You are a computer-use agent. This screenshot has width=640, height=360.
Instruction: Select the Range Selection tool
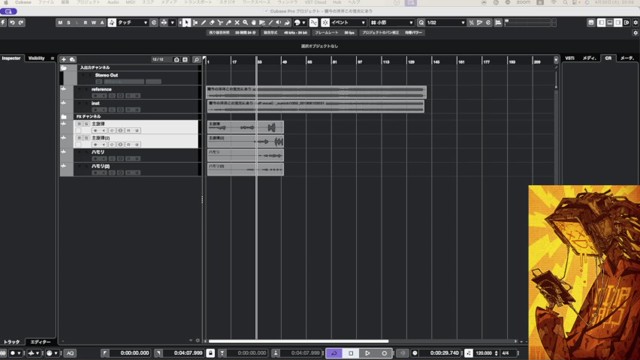[195, 22]
